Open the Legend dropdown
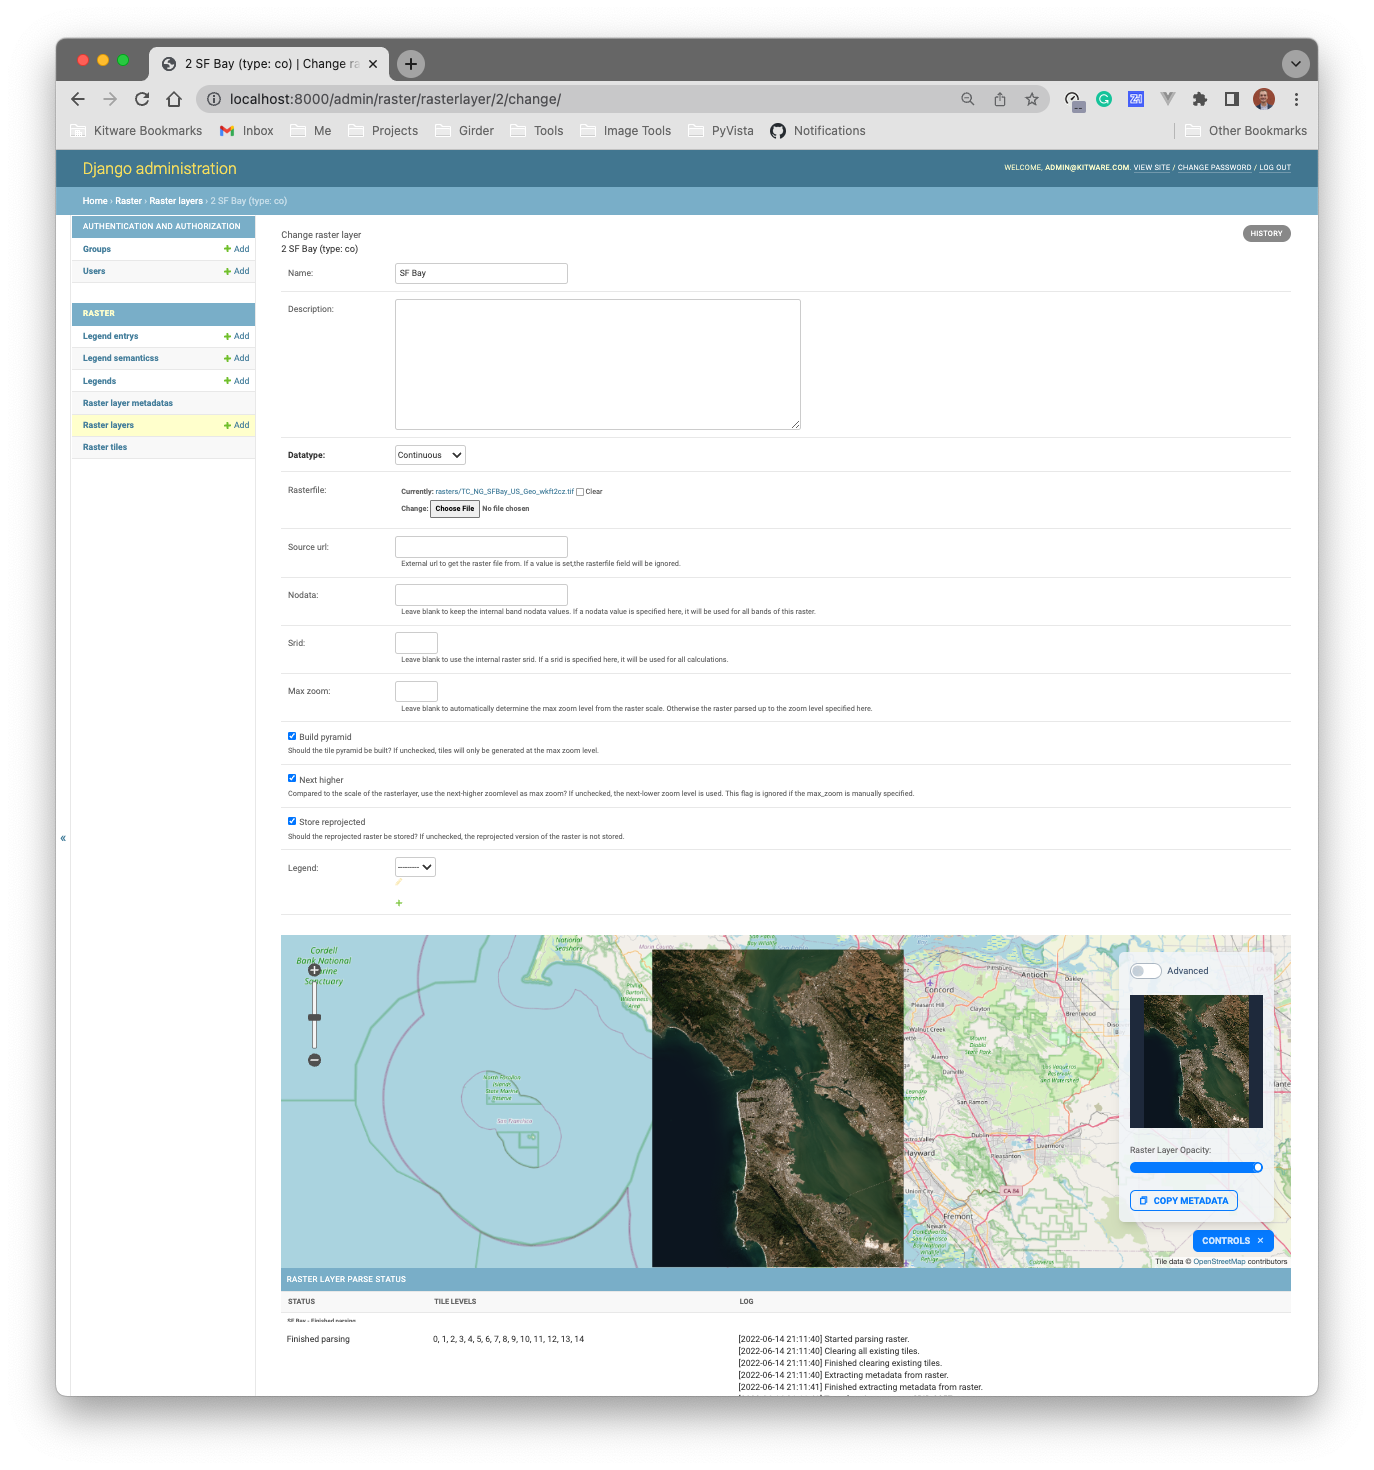 tap(415, 867)
